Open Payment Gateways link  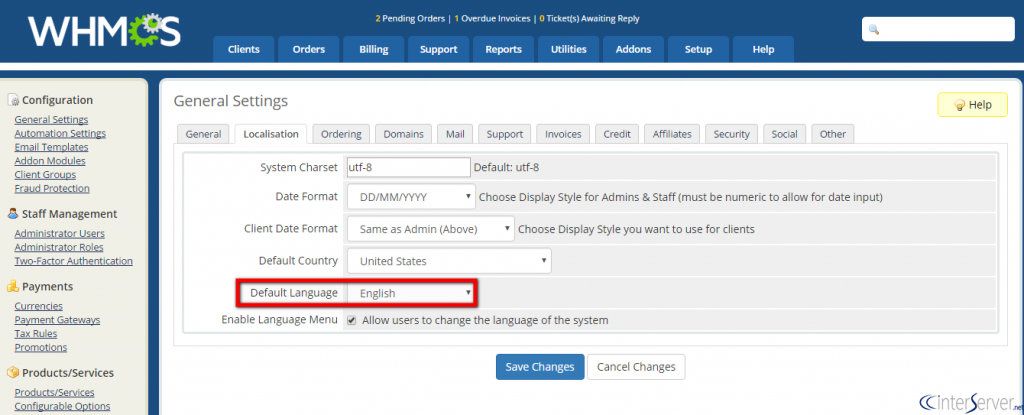pos(57,320)
